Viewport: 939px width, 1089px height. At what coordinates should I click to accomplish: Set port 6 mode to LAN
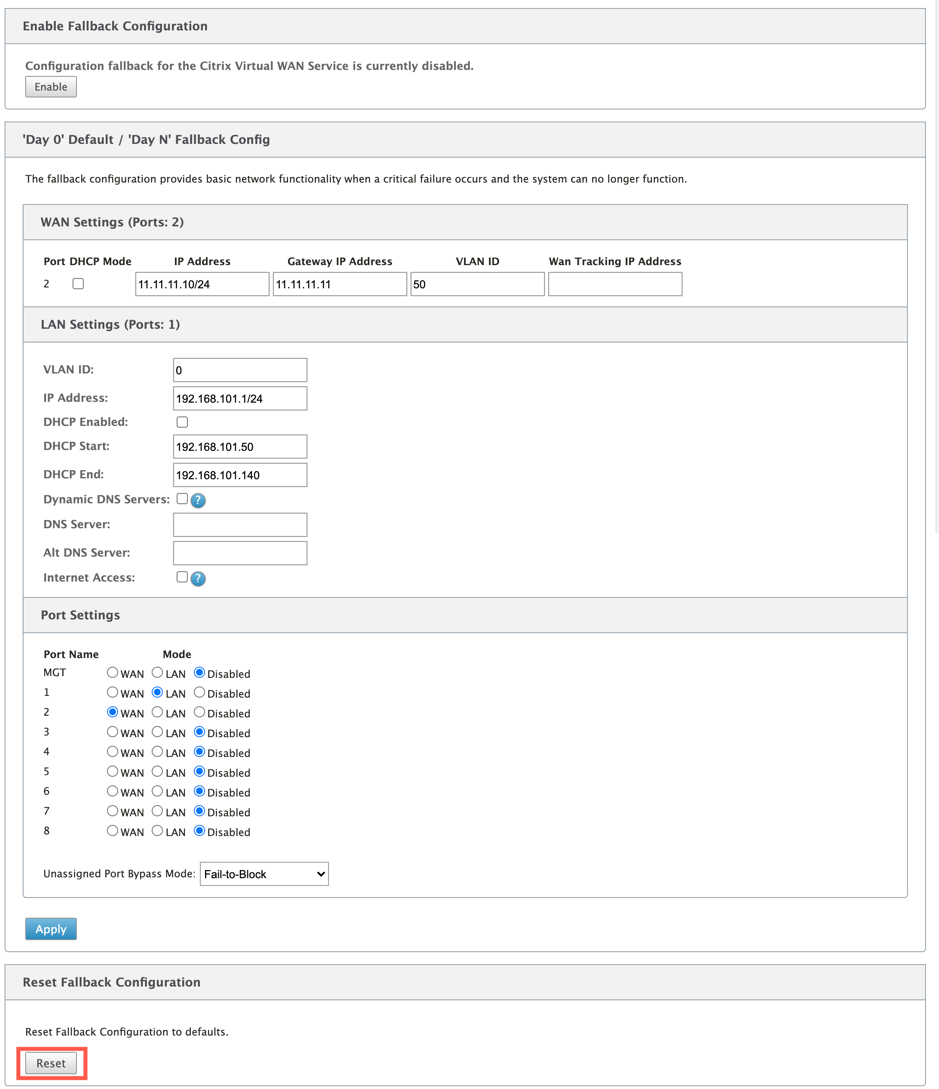pyautogui.click(x=158, y=791)
